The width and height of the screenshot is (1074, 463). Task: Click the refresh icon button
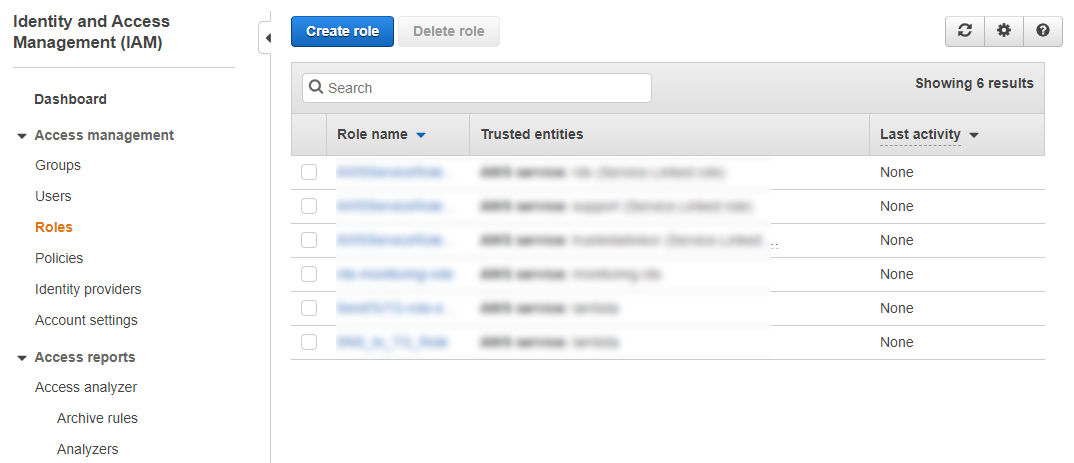(965, 31)
